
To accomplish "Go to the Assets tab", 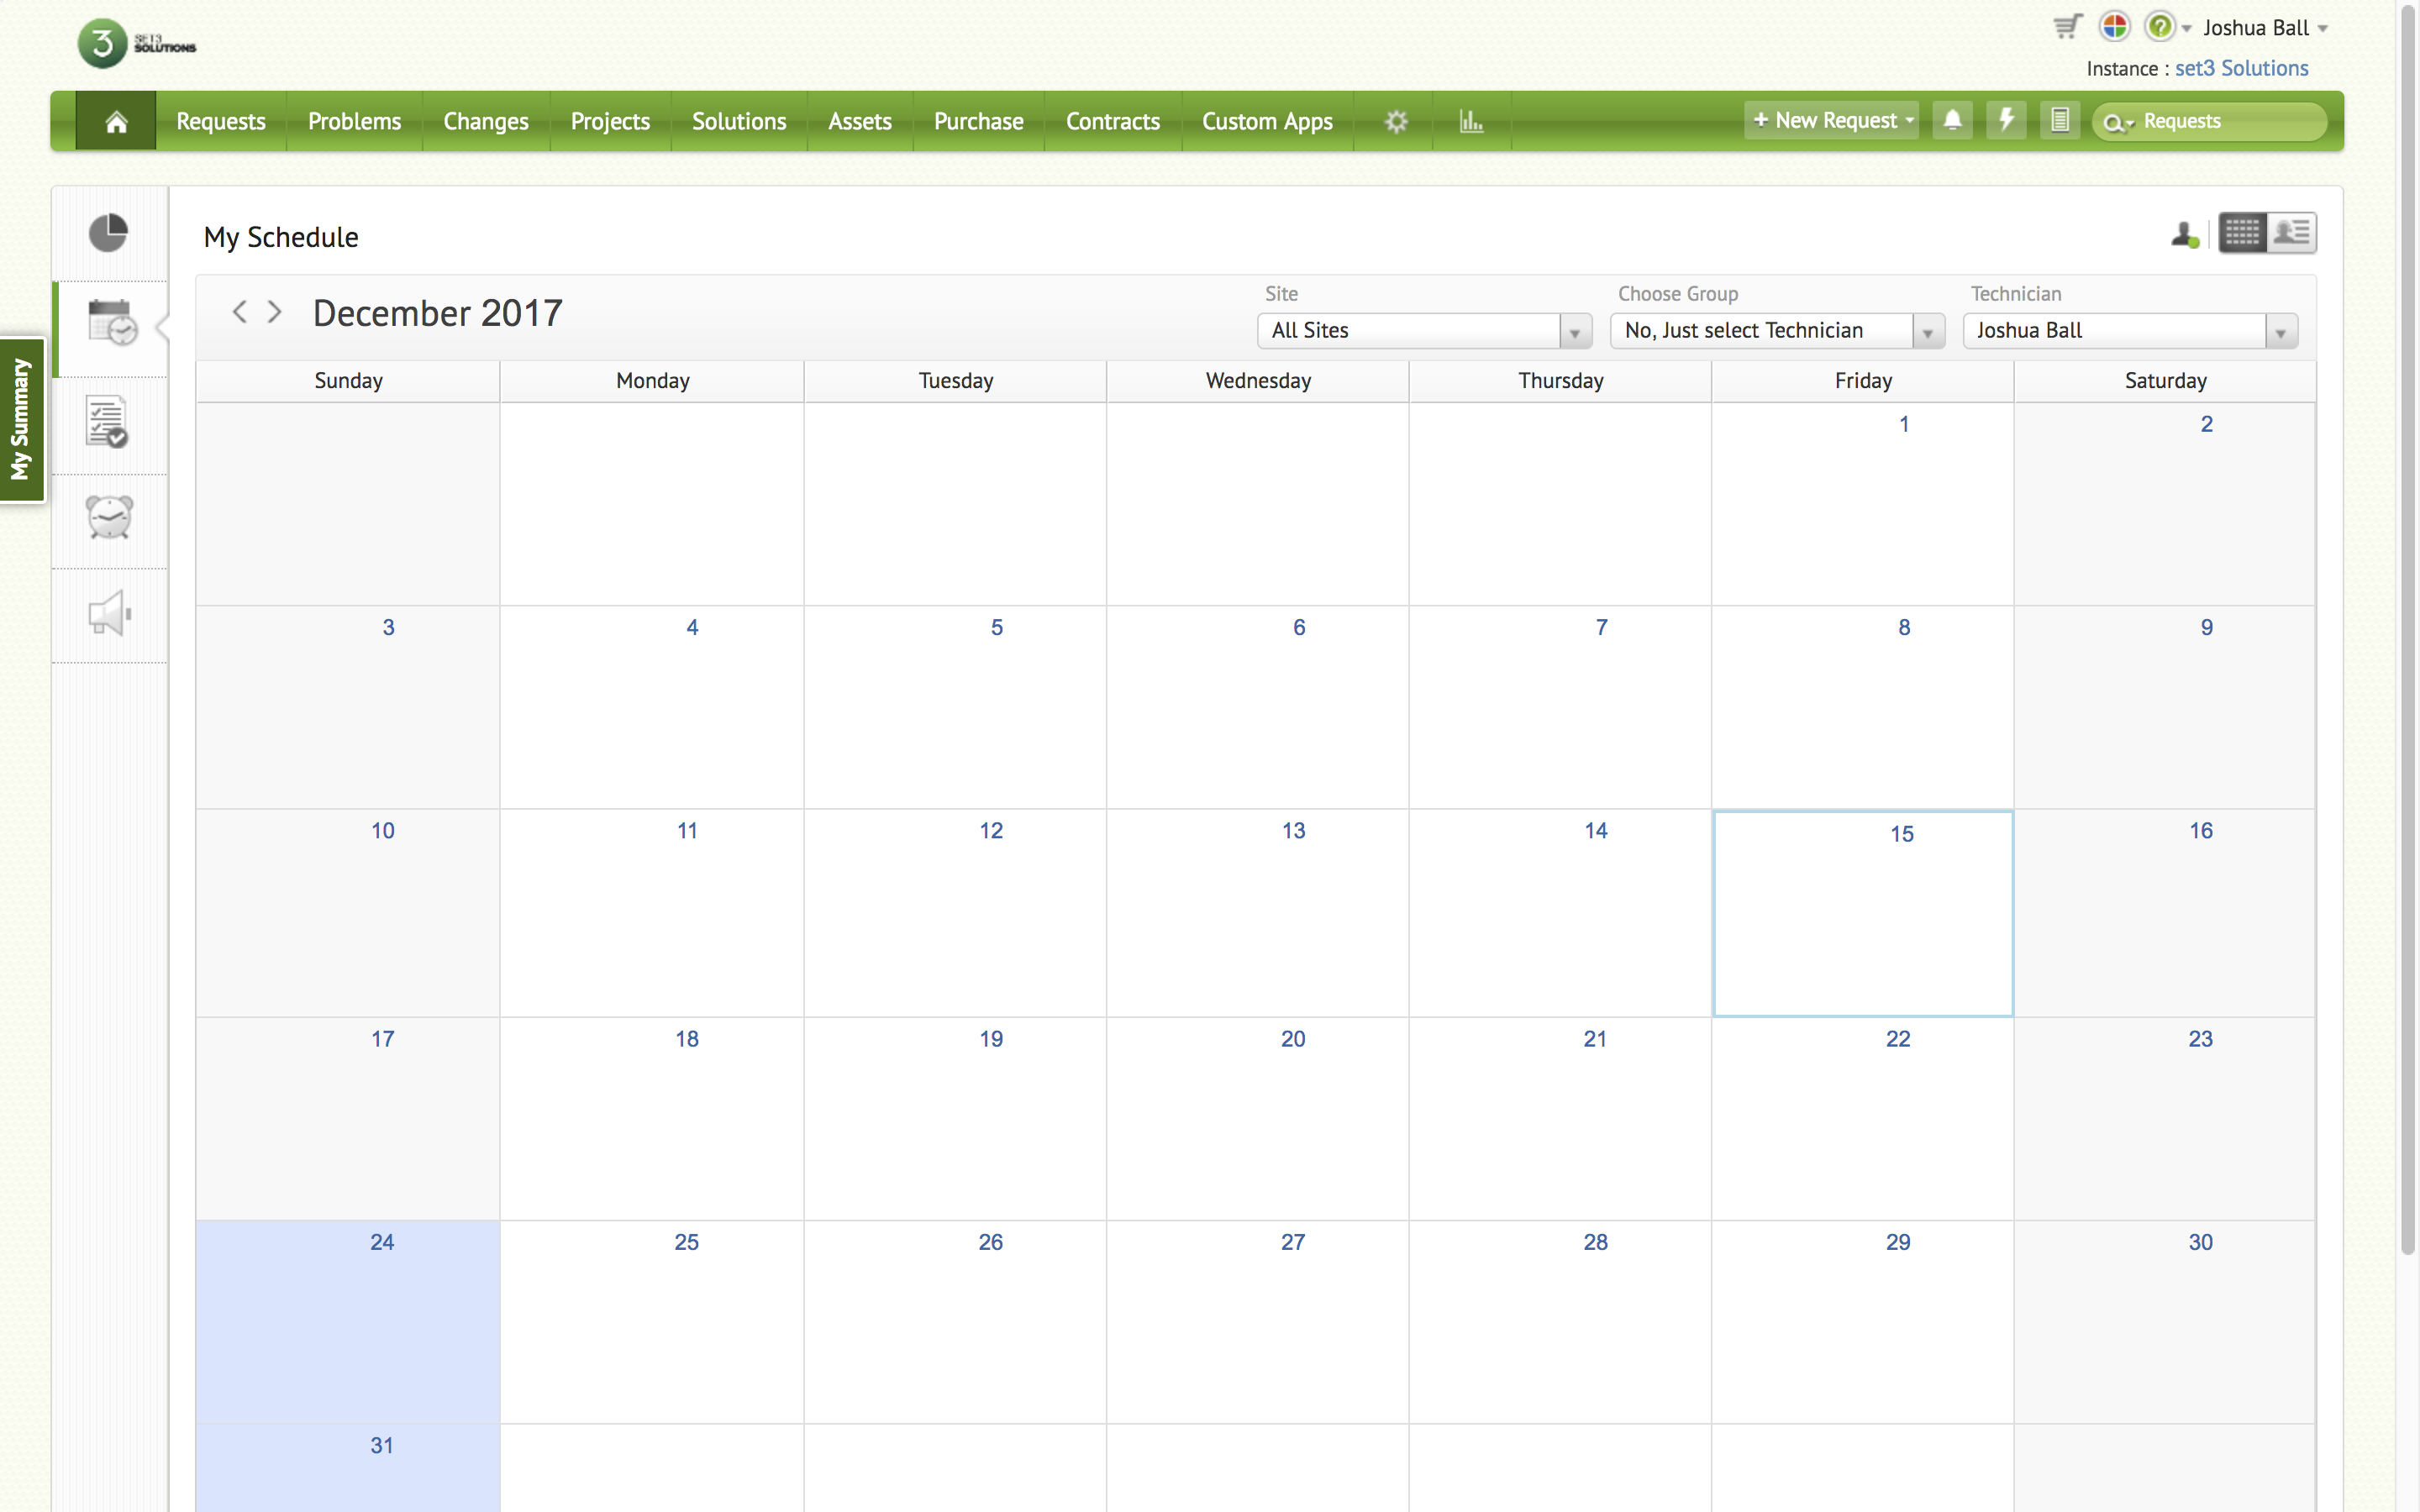I will (859, 121).
